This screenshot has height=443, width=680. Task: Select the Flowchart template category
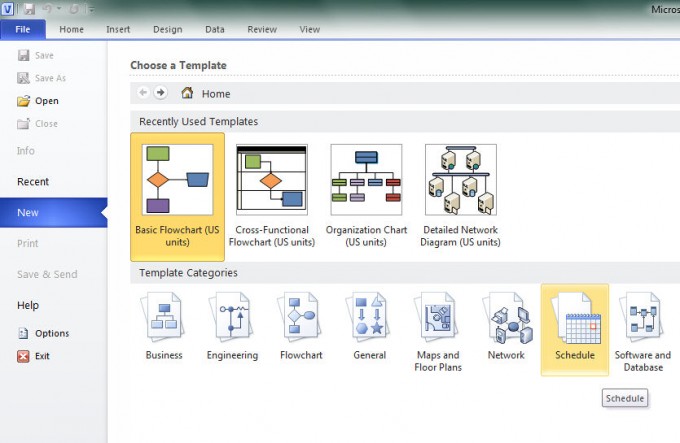pos(301,326)
